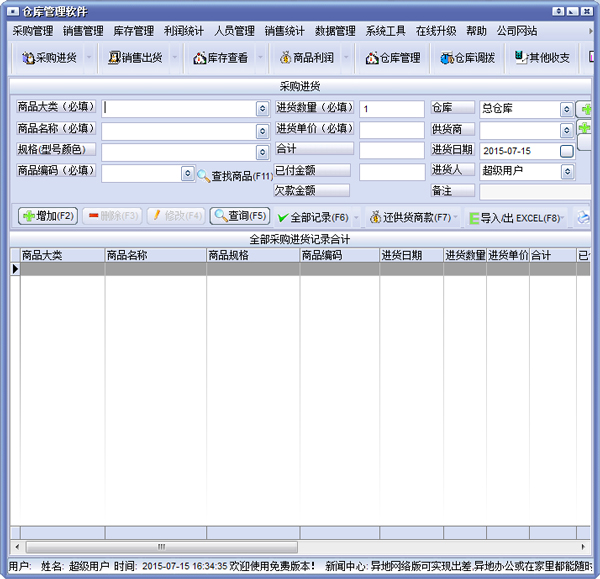The image size is (600, 579).
Task: Focus the 备注 input field
Action: tap(535, 192)
